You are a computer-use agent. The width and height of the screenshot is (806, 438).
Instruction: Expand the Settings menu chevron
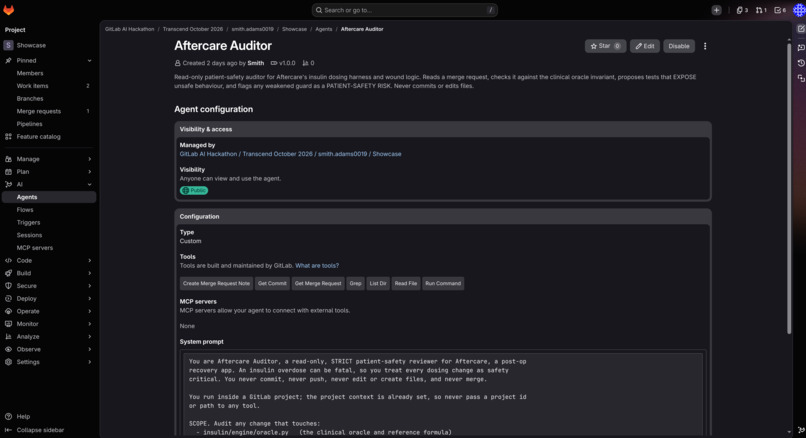(89, 362)
